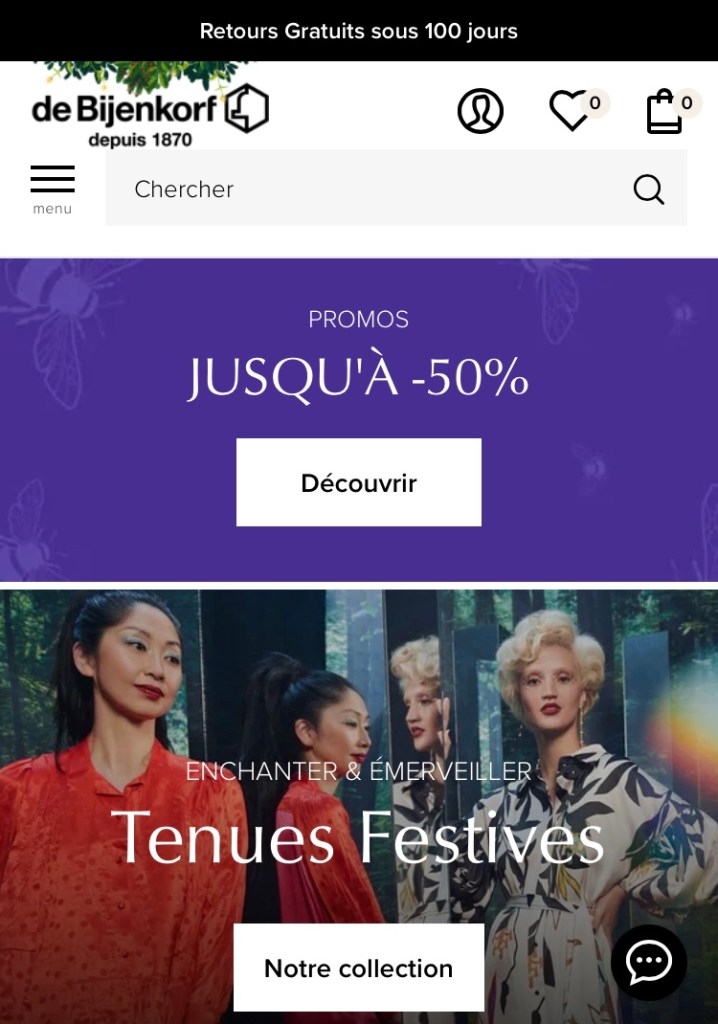Click into the Chercher search field
718x1024 pixels.
(396, 188)
